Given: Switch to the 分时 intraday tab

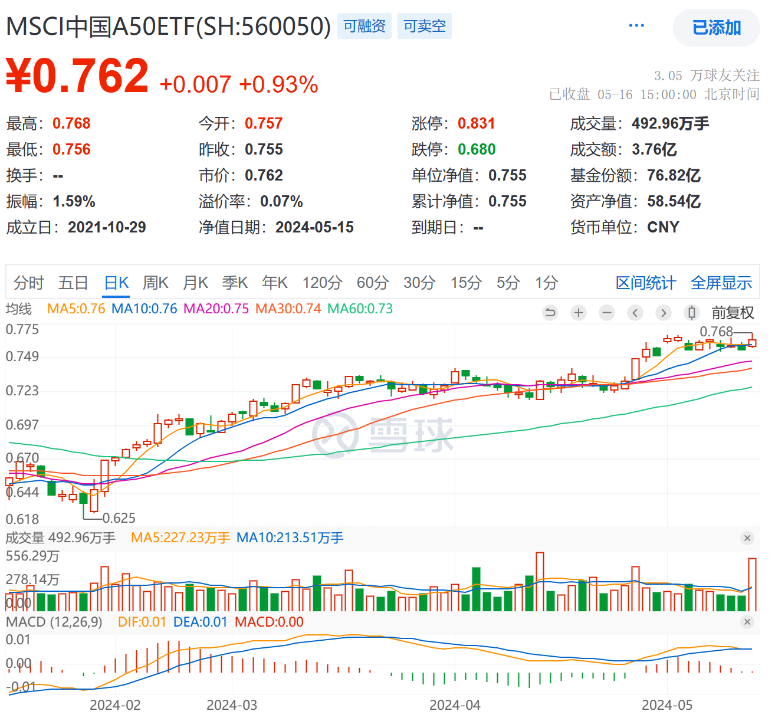Looking at the screenshot, I should point(29,283).
